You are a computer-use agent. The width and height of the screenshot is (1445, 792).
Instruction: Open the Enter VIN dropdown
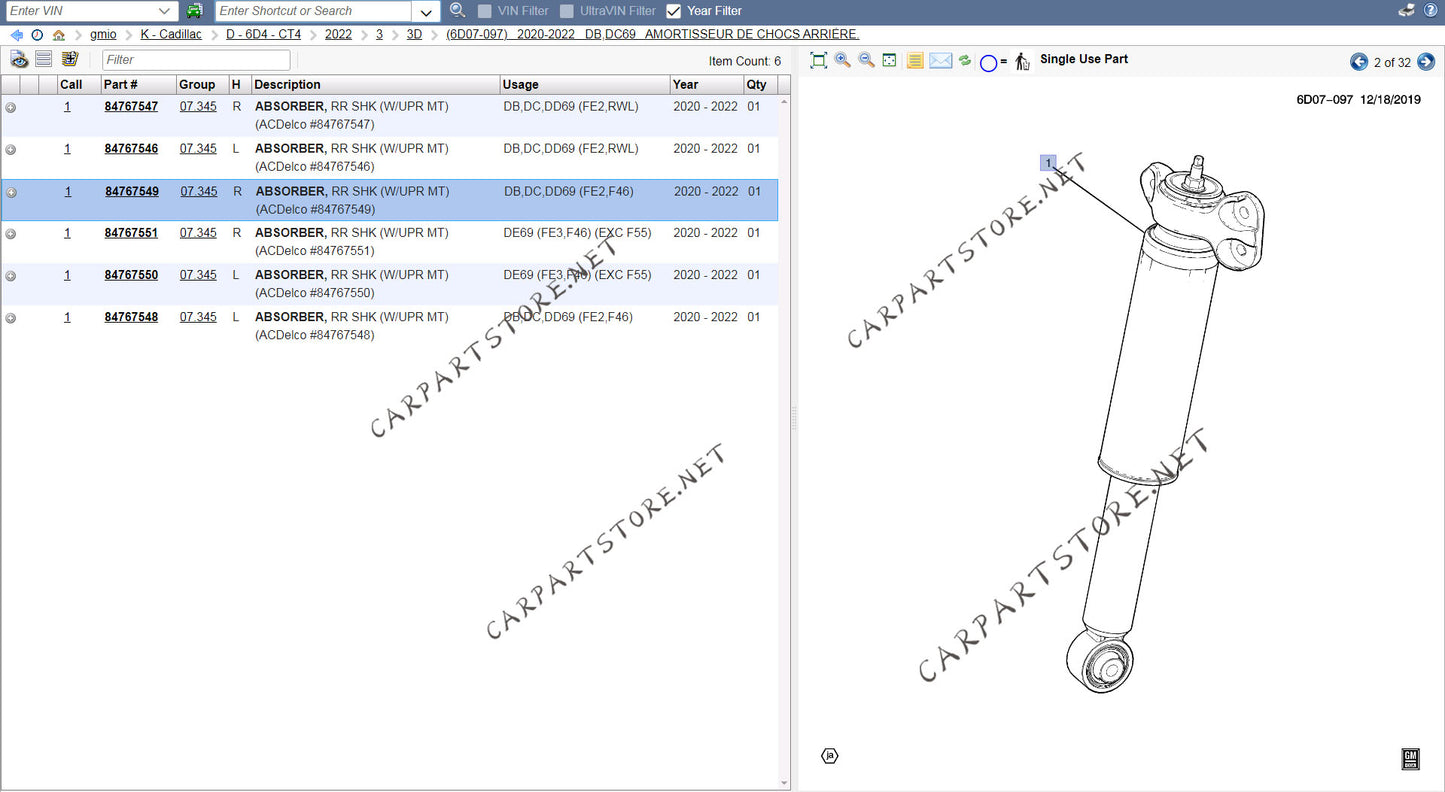165,11
